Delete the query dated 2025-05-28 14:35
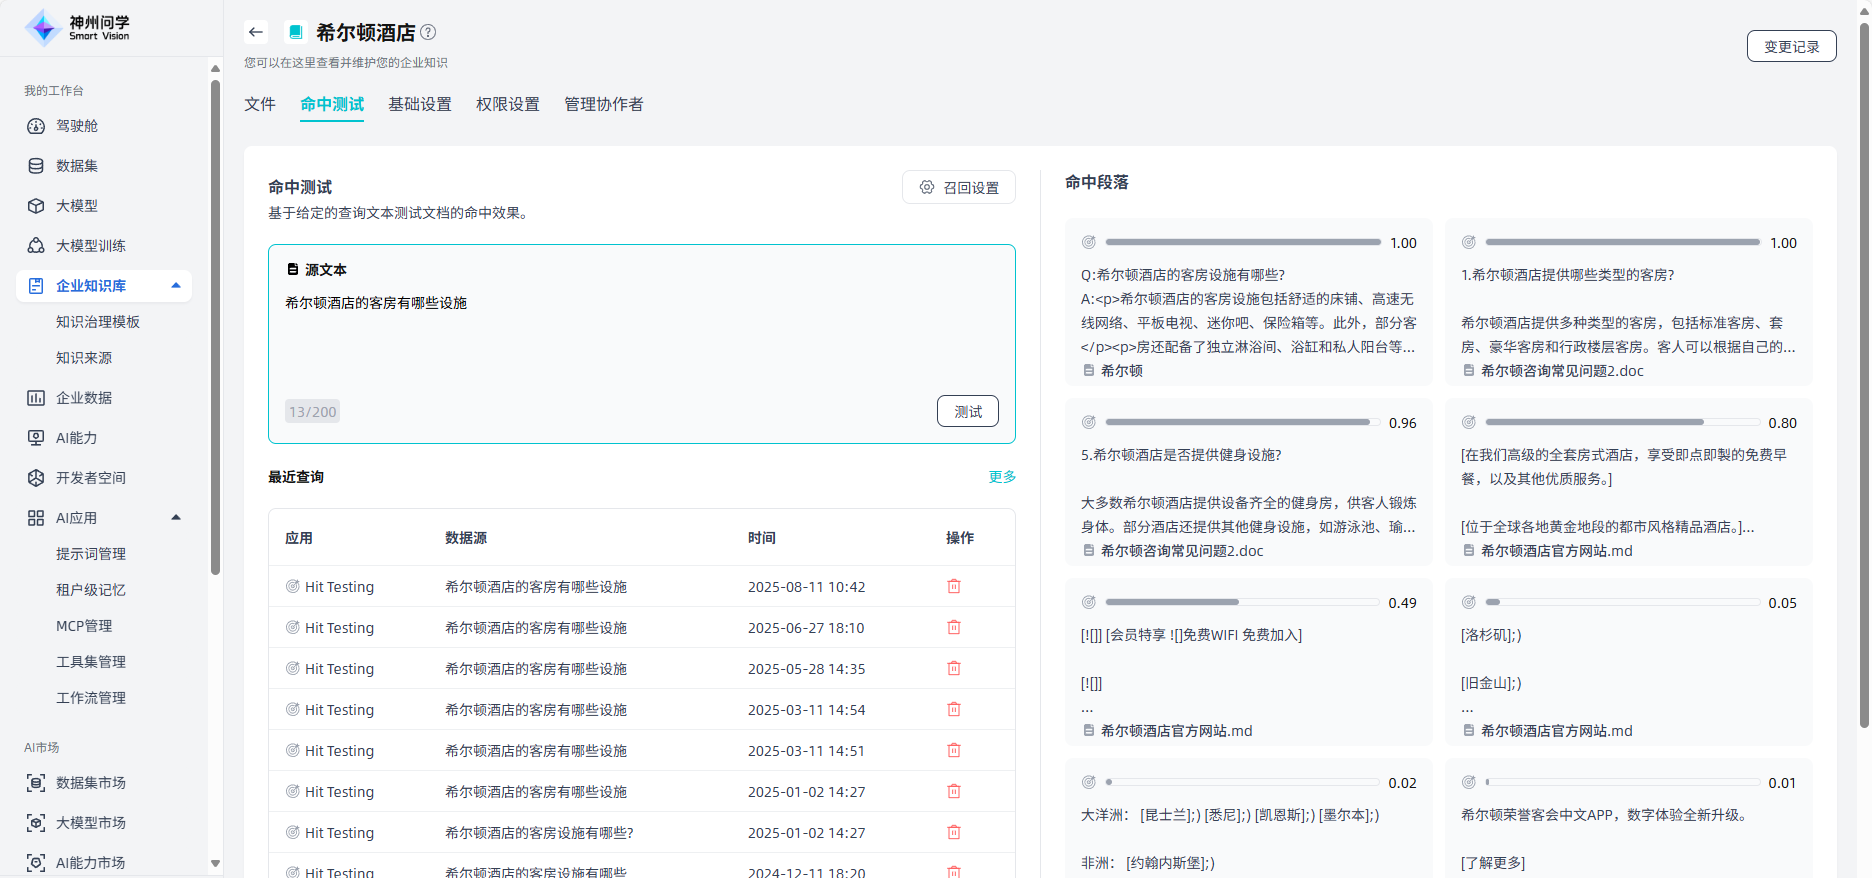Image resolution: width=1872 pixels, height=878 pixels. point(954,669)
